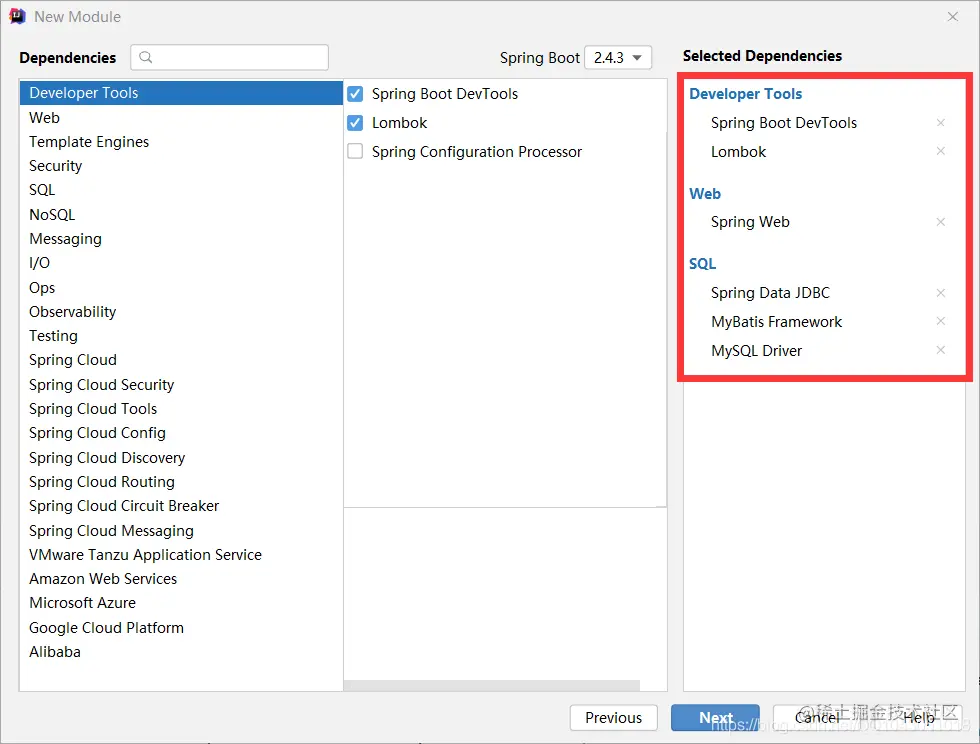The width and height of the screenshot is (980, 744).
Task: Select the SQL category in list
Action: pos(181,190)
